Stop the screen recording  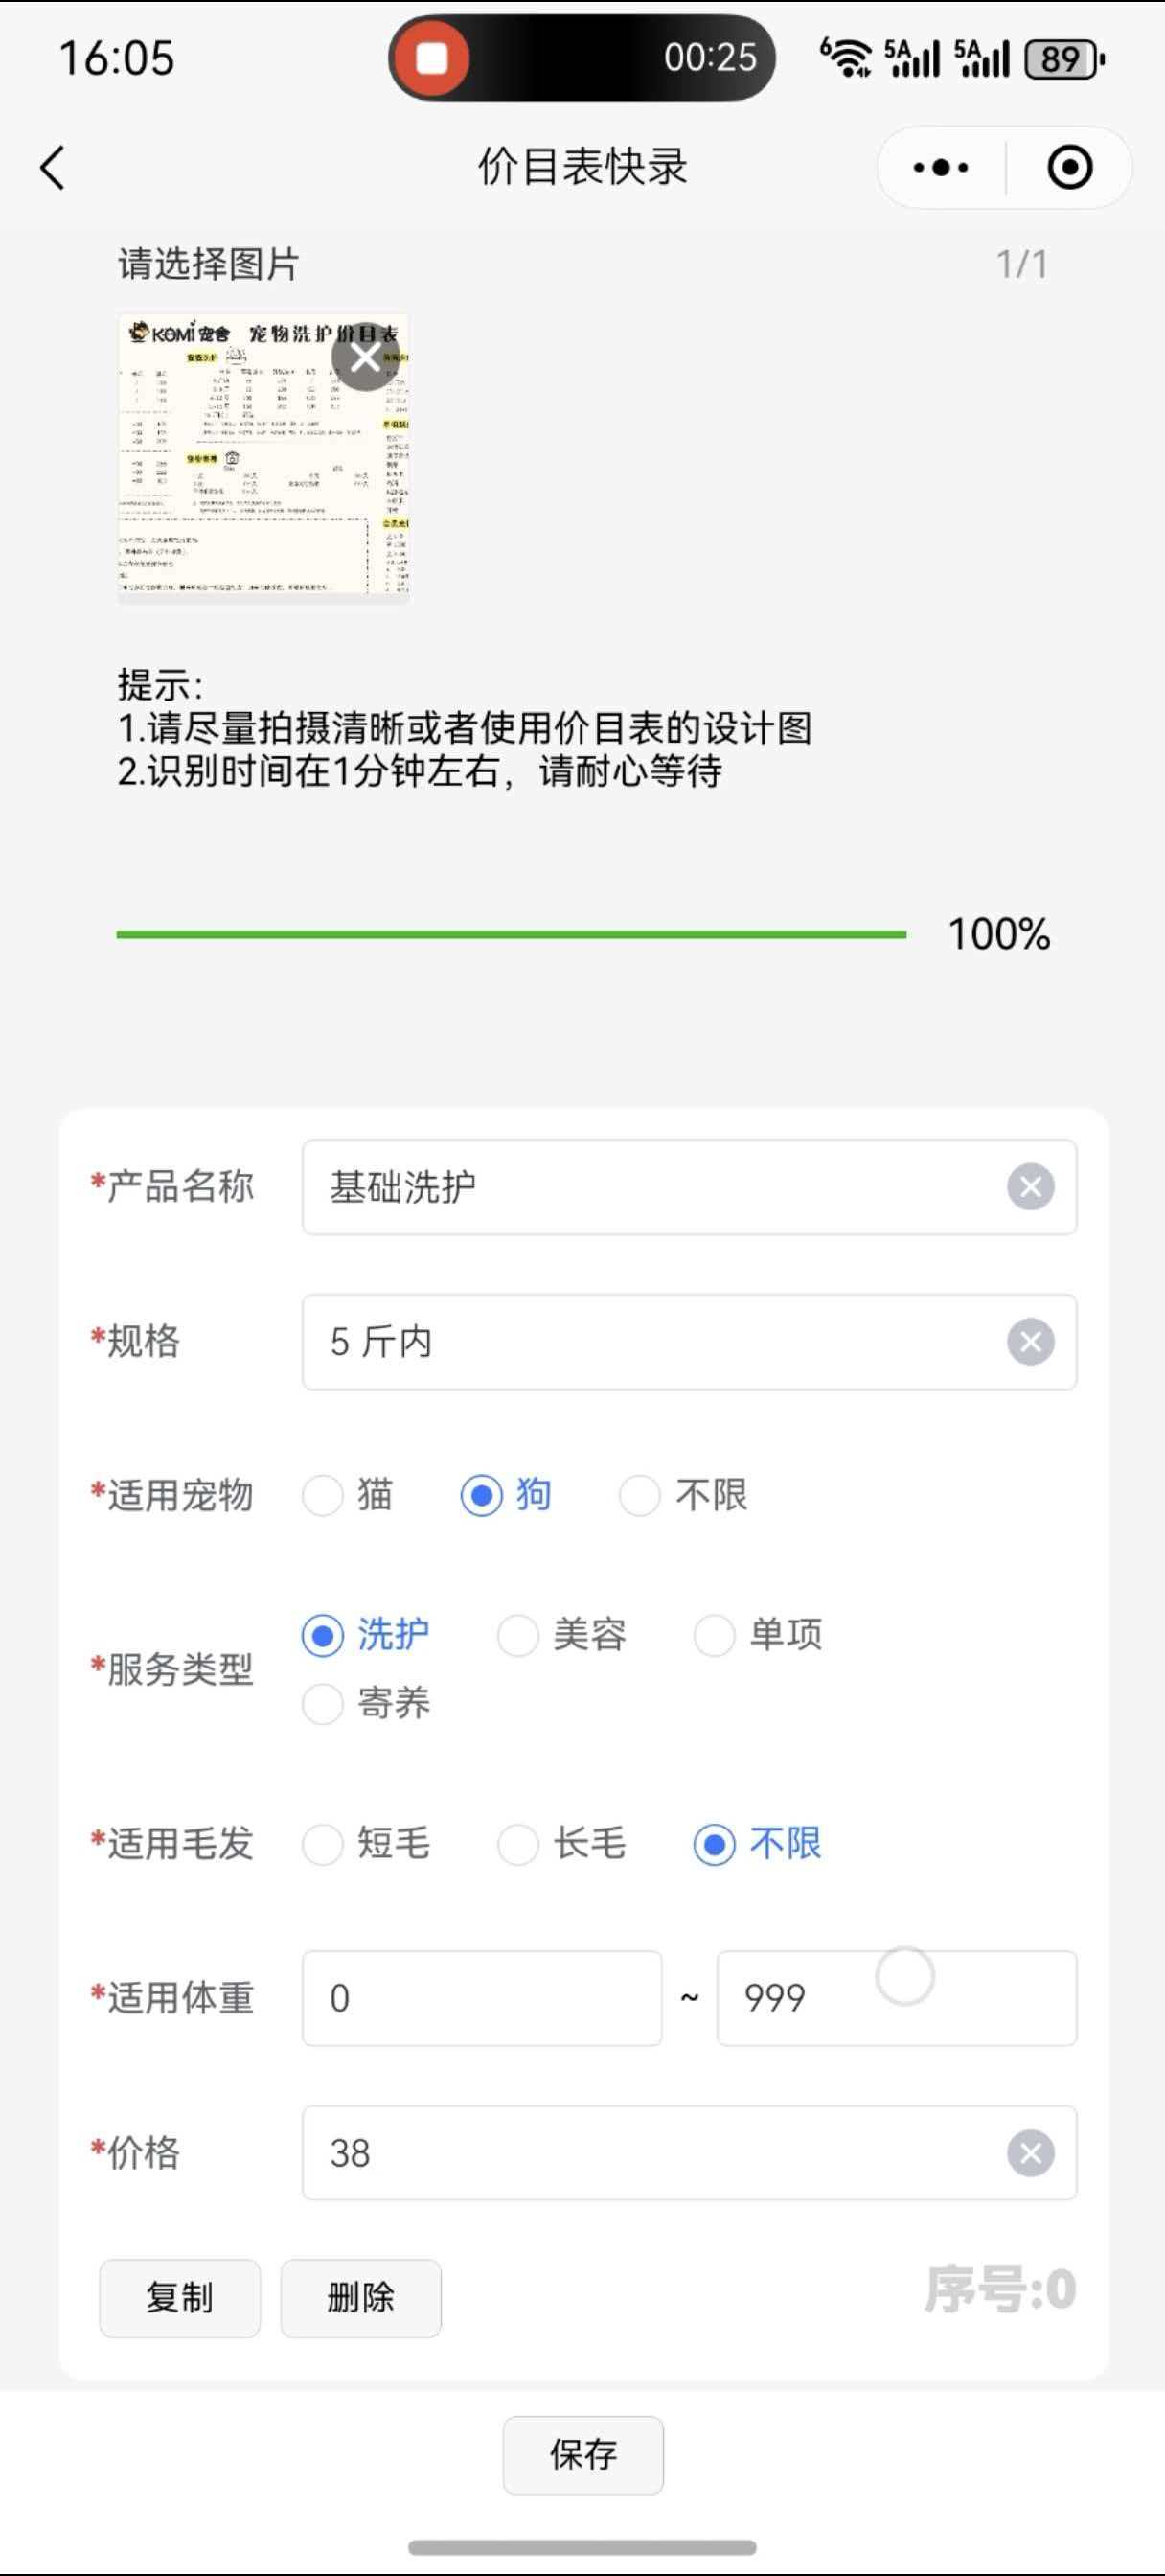432,58
